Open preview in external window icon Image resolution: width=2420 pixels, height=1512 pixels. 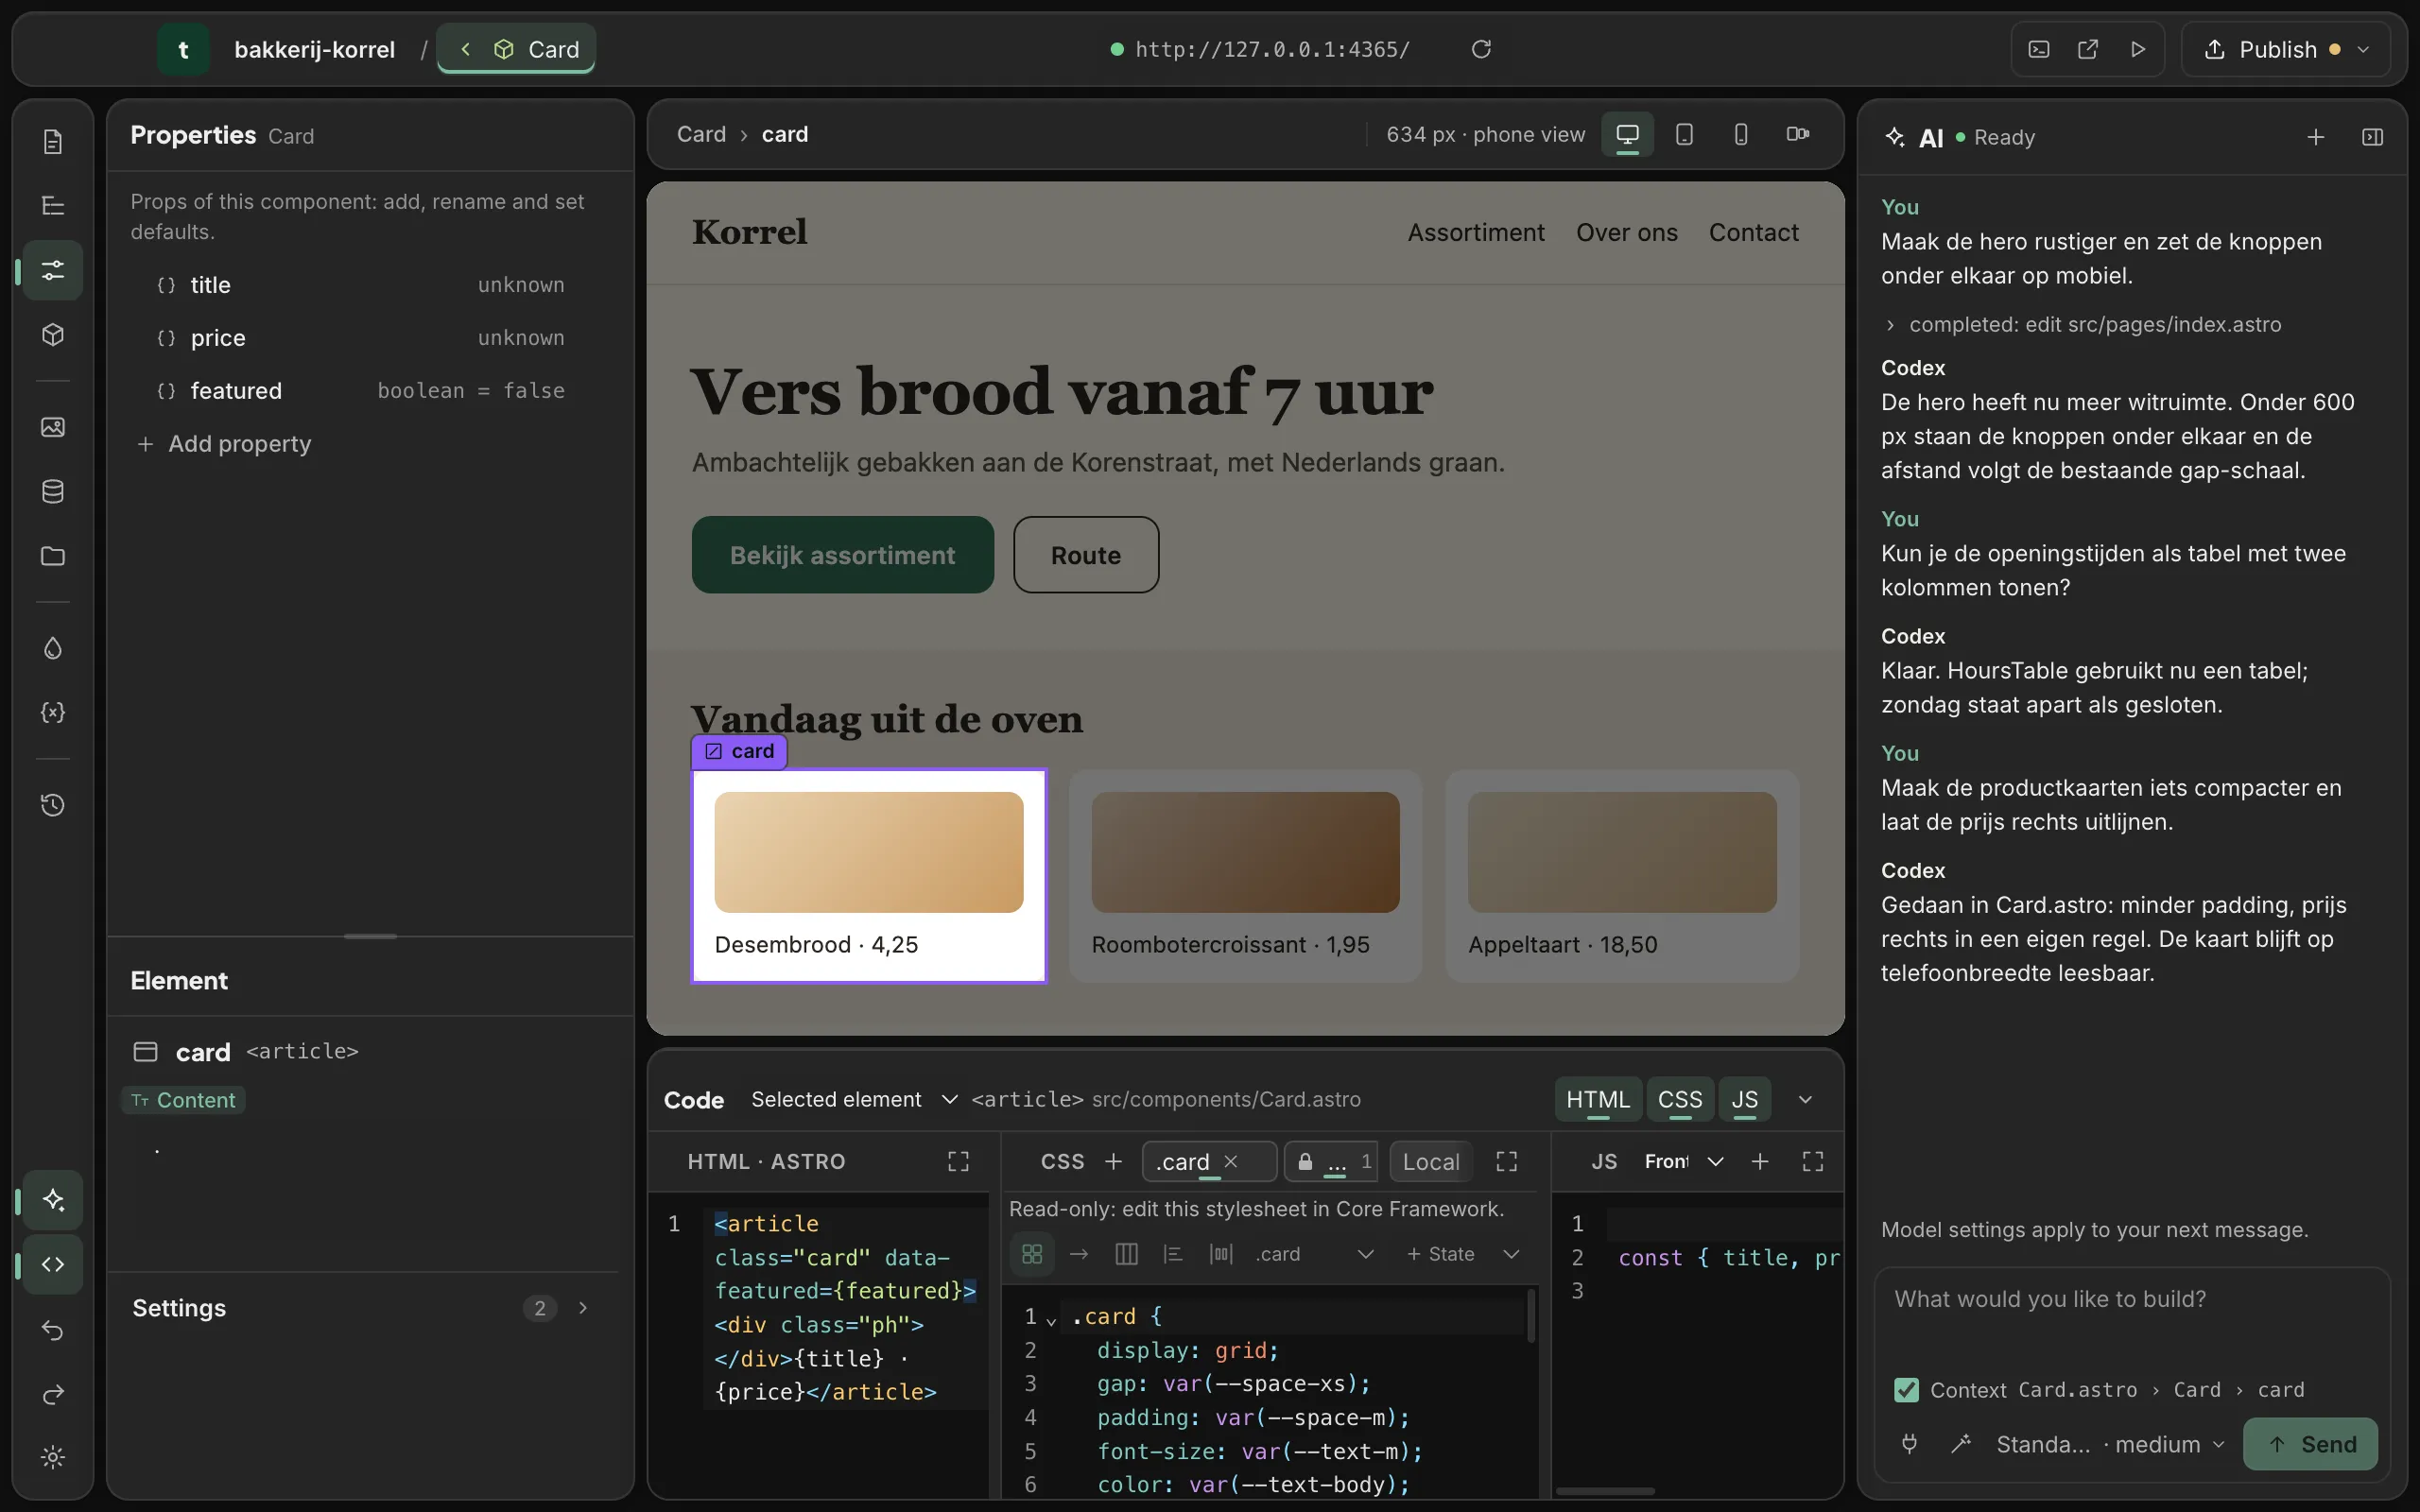click(x=2088, y=49)
